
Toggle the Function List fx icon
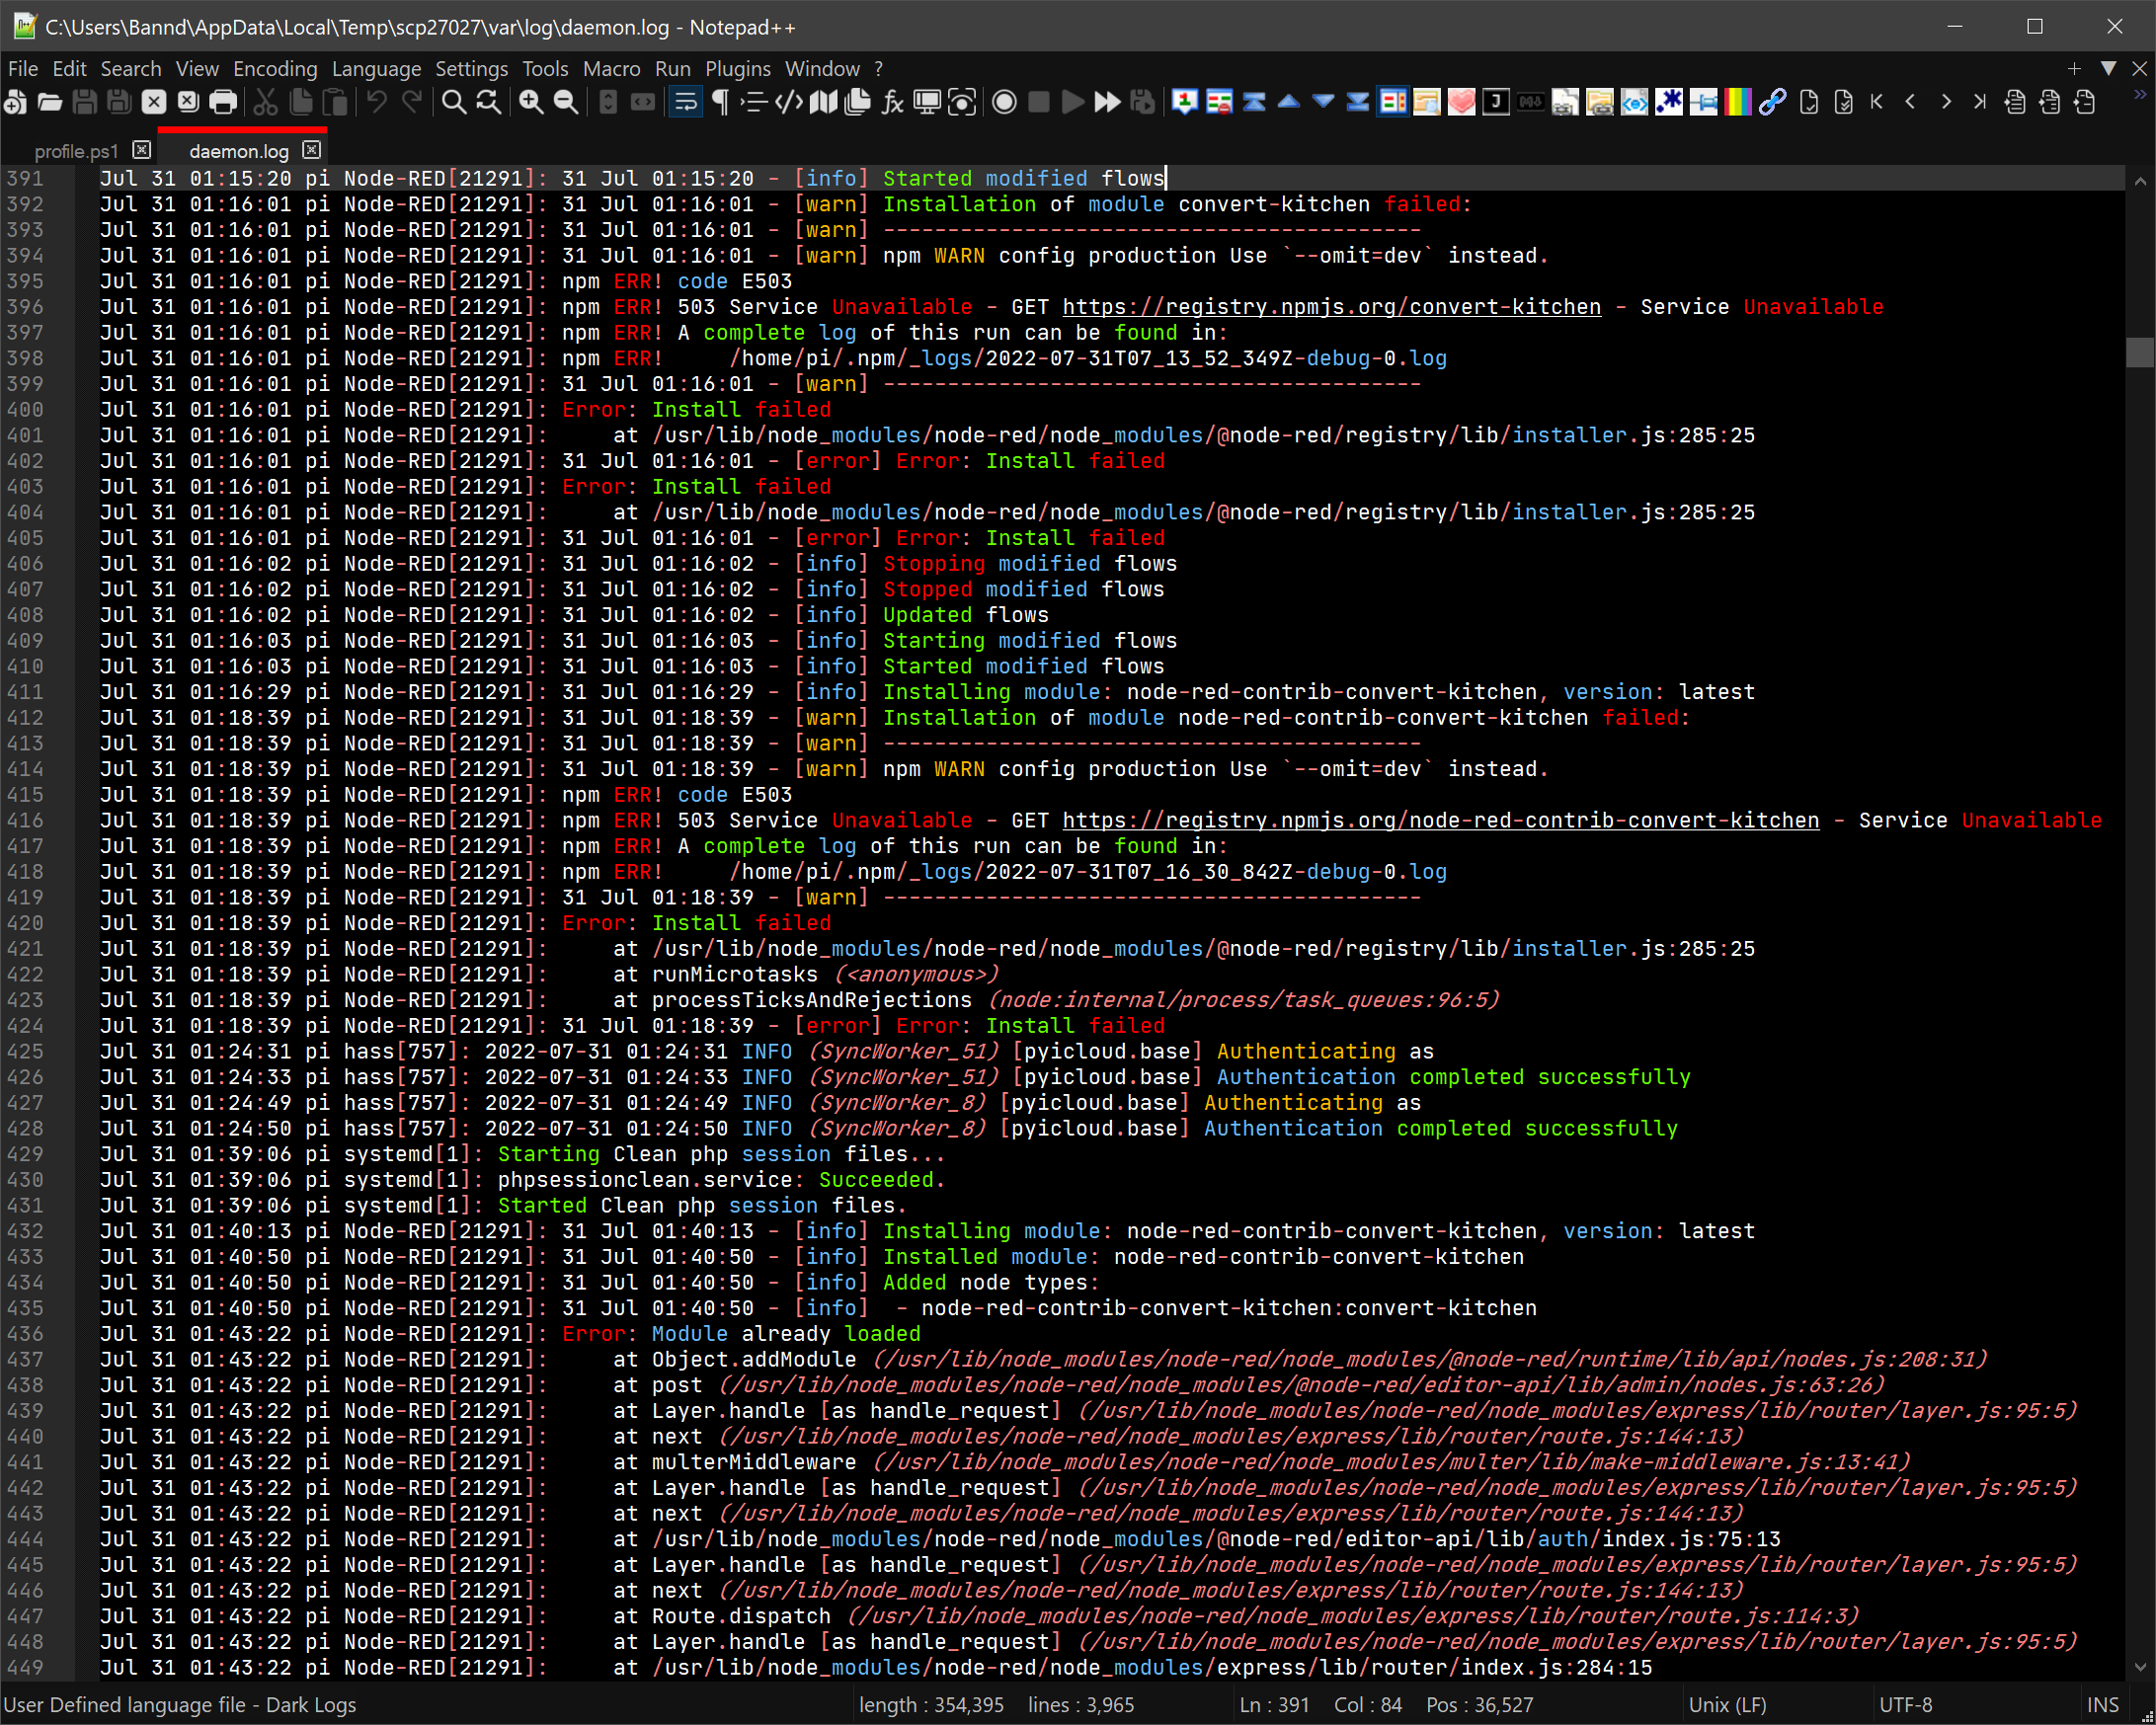click(x=892, y=102)
